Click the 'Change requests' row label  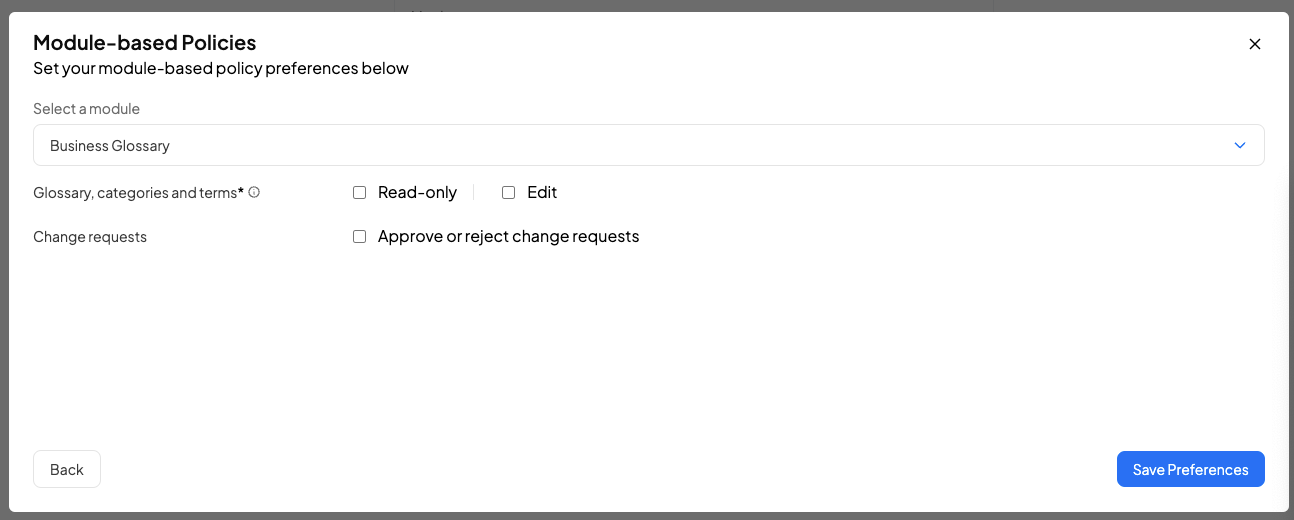(x=90, y=237)
